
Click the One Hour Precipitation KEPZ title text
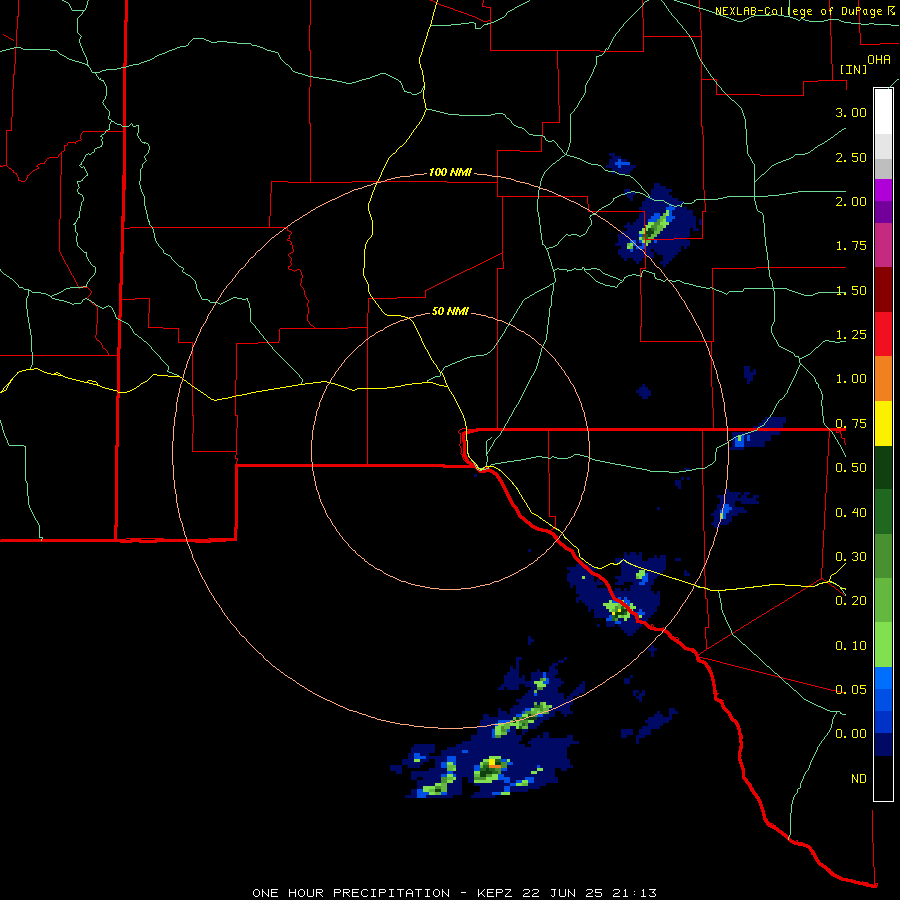pos(454,893)
